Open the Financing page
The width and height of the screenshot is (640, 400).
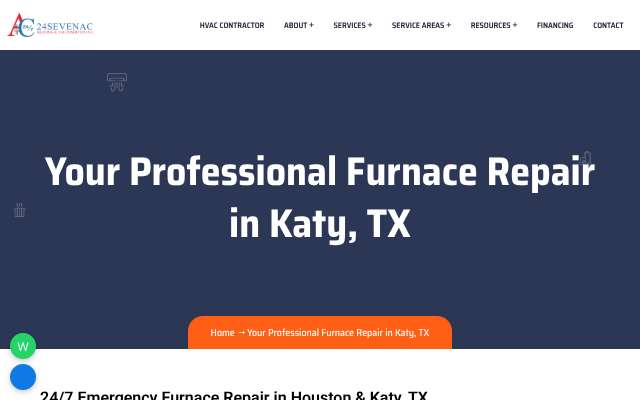point(555,25)
